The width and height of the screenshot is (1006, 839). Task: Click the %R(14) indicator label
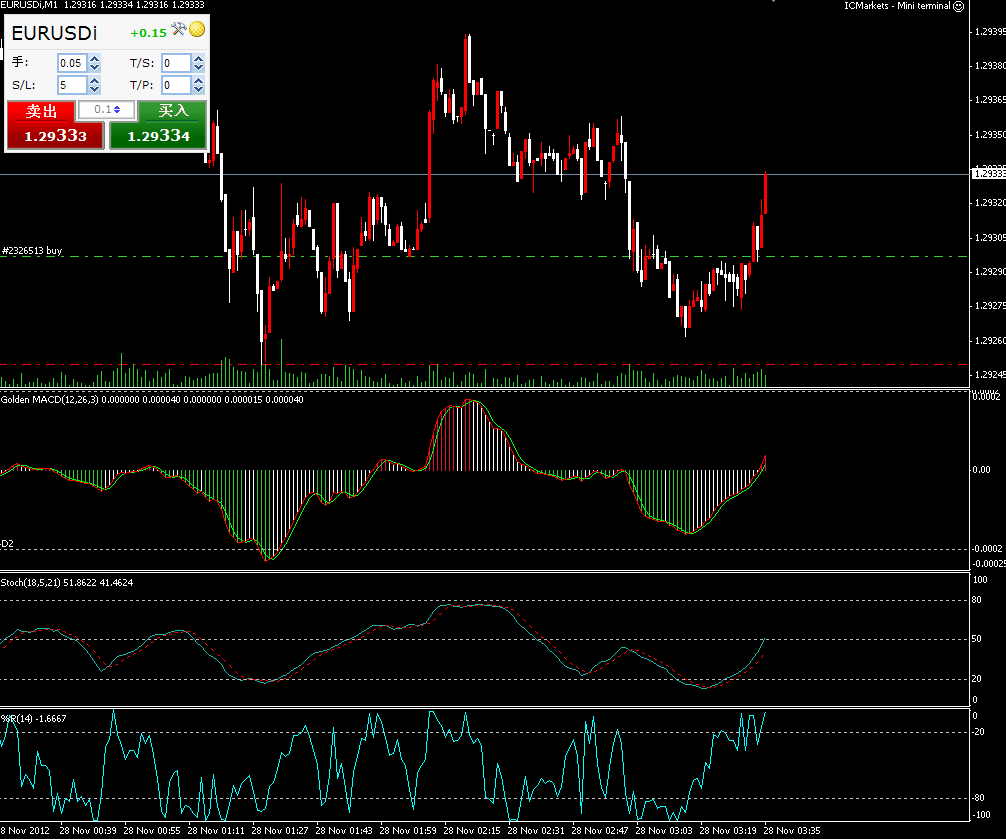17,718
